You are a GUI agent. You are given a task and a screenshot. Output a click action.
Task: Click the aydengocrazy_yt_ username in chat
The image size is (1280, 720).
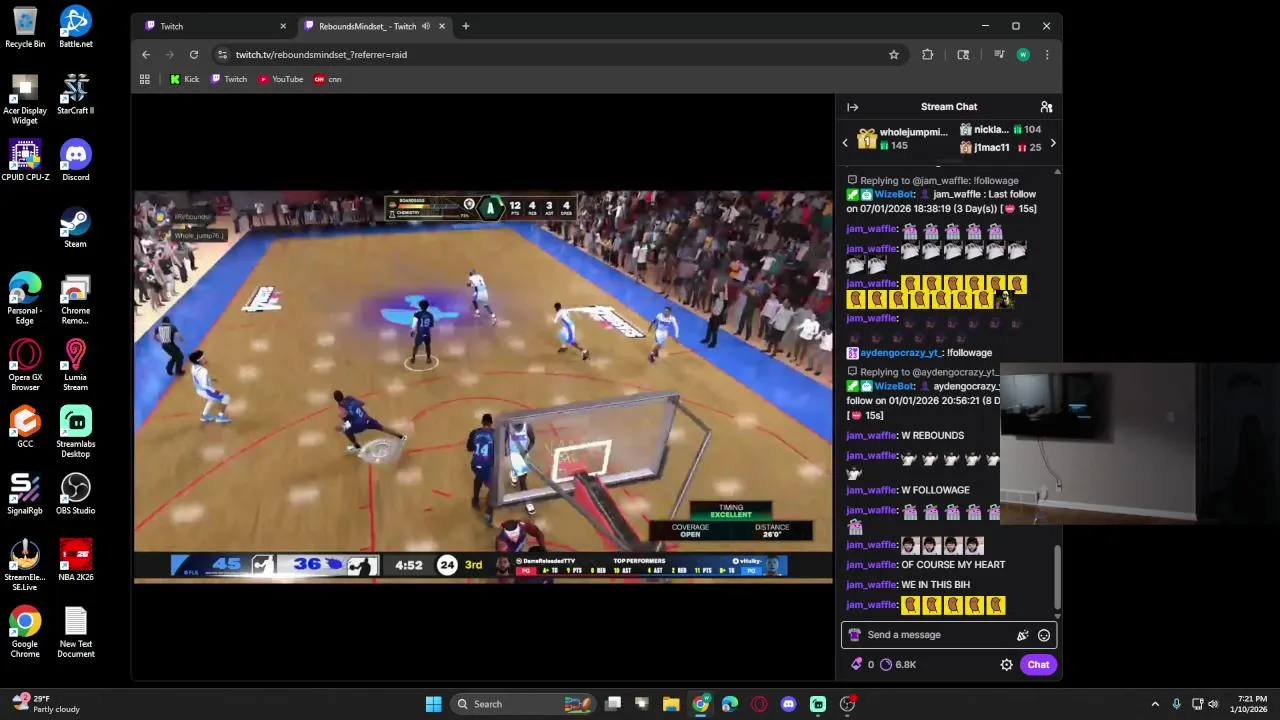(899, 353)
